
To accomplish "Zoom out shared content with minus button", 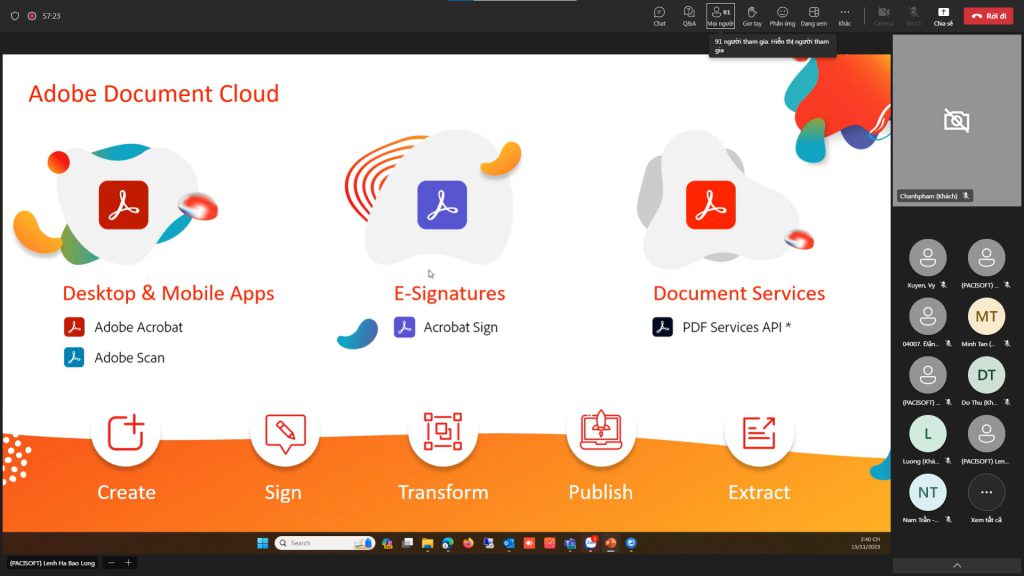I will [112, 563].
